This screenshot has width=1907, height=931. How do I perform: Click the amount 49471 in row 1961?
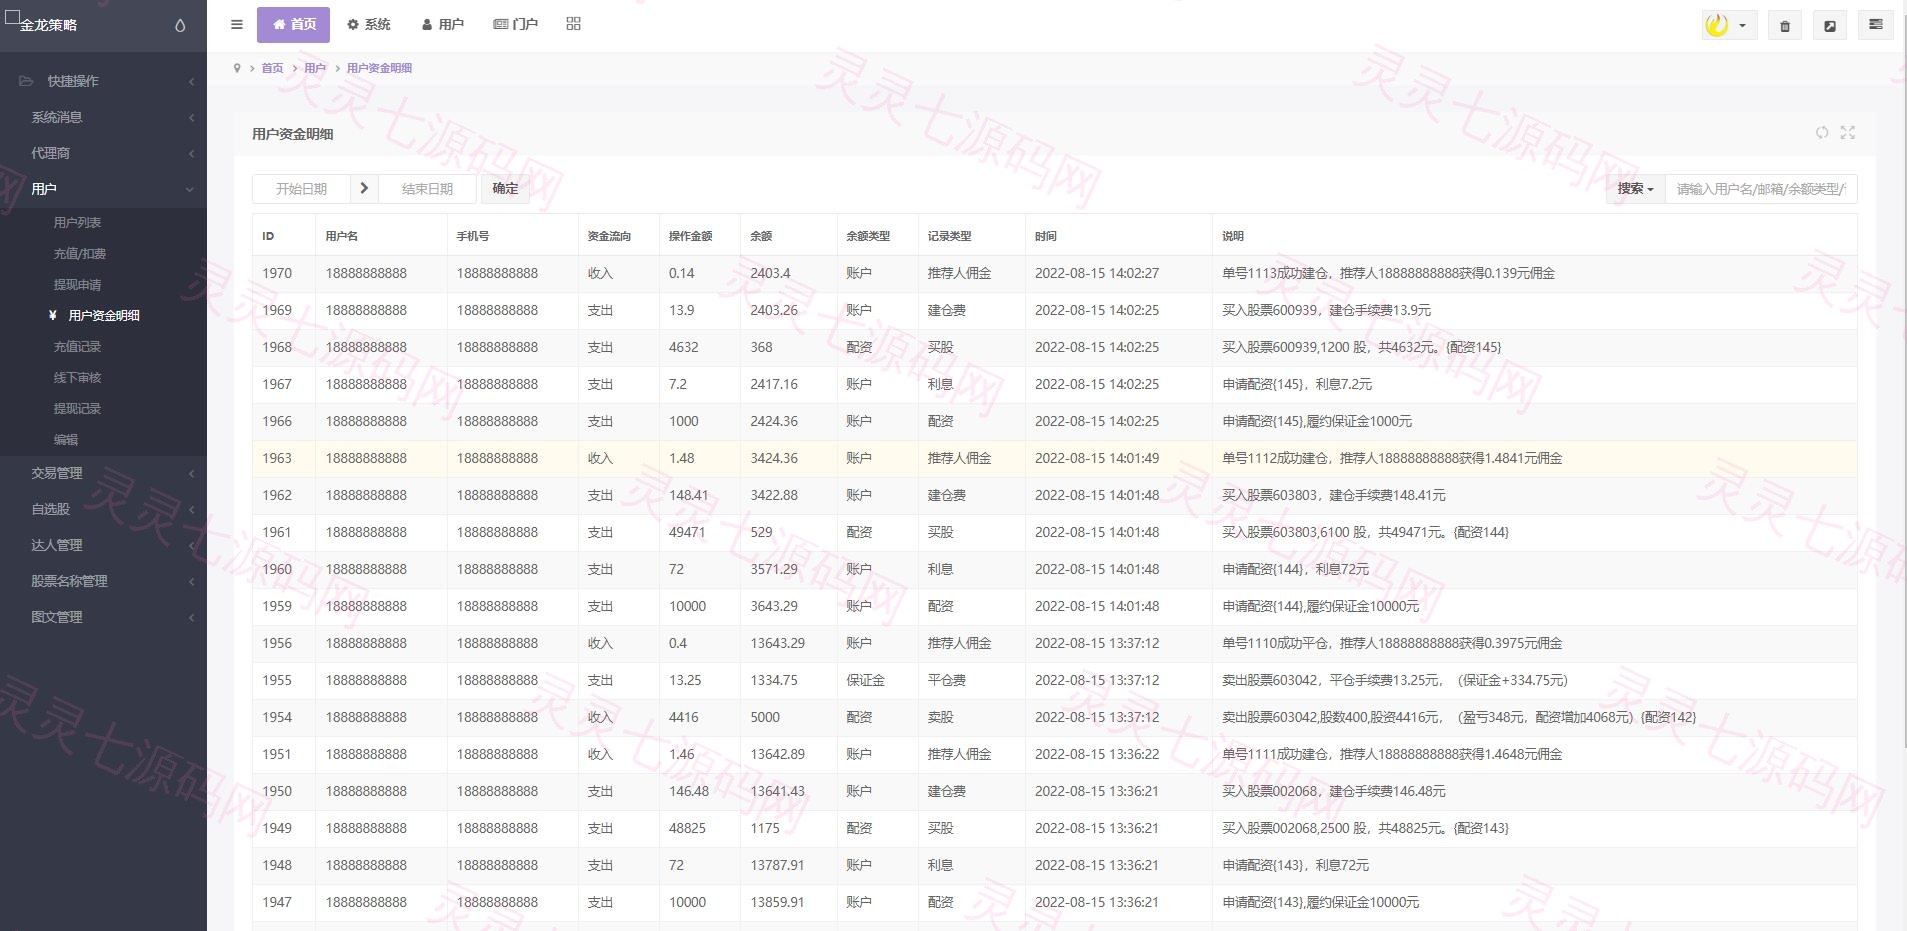pyautogui.click(x=687, y=532)
